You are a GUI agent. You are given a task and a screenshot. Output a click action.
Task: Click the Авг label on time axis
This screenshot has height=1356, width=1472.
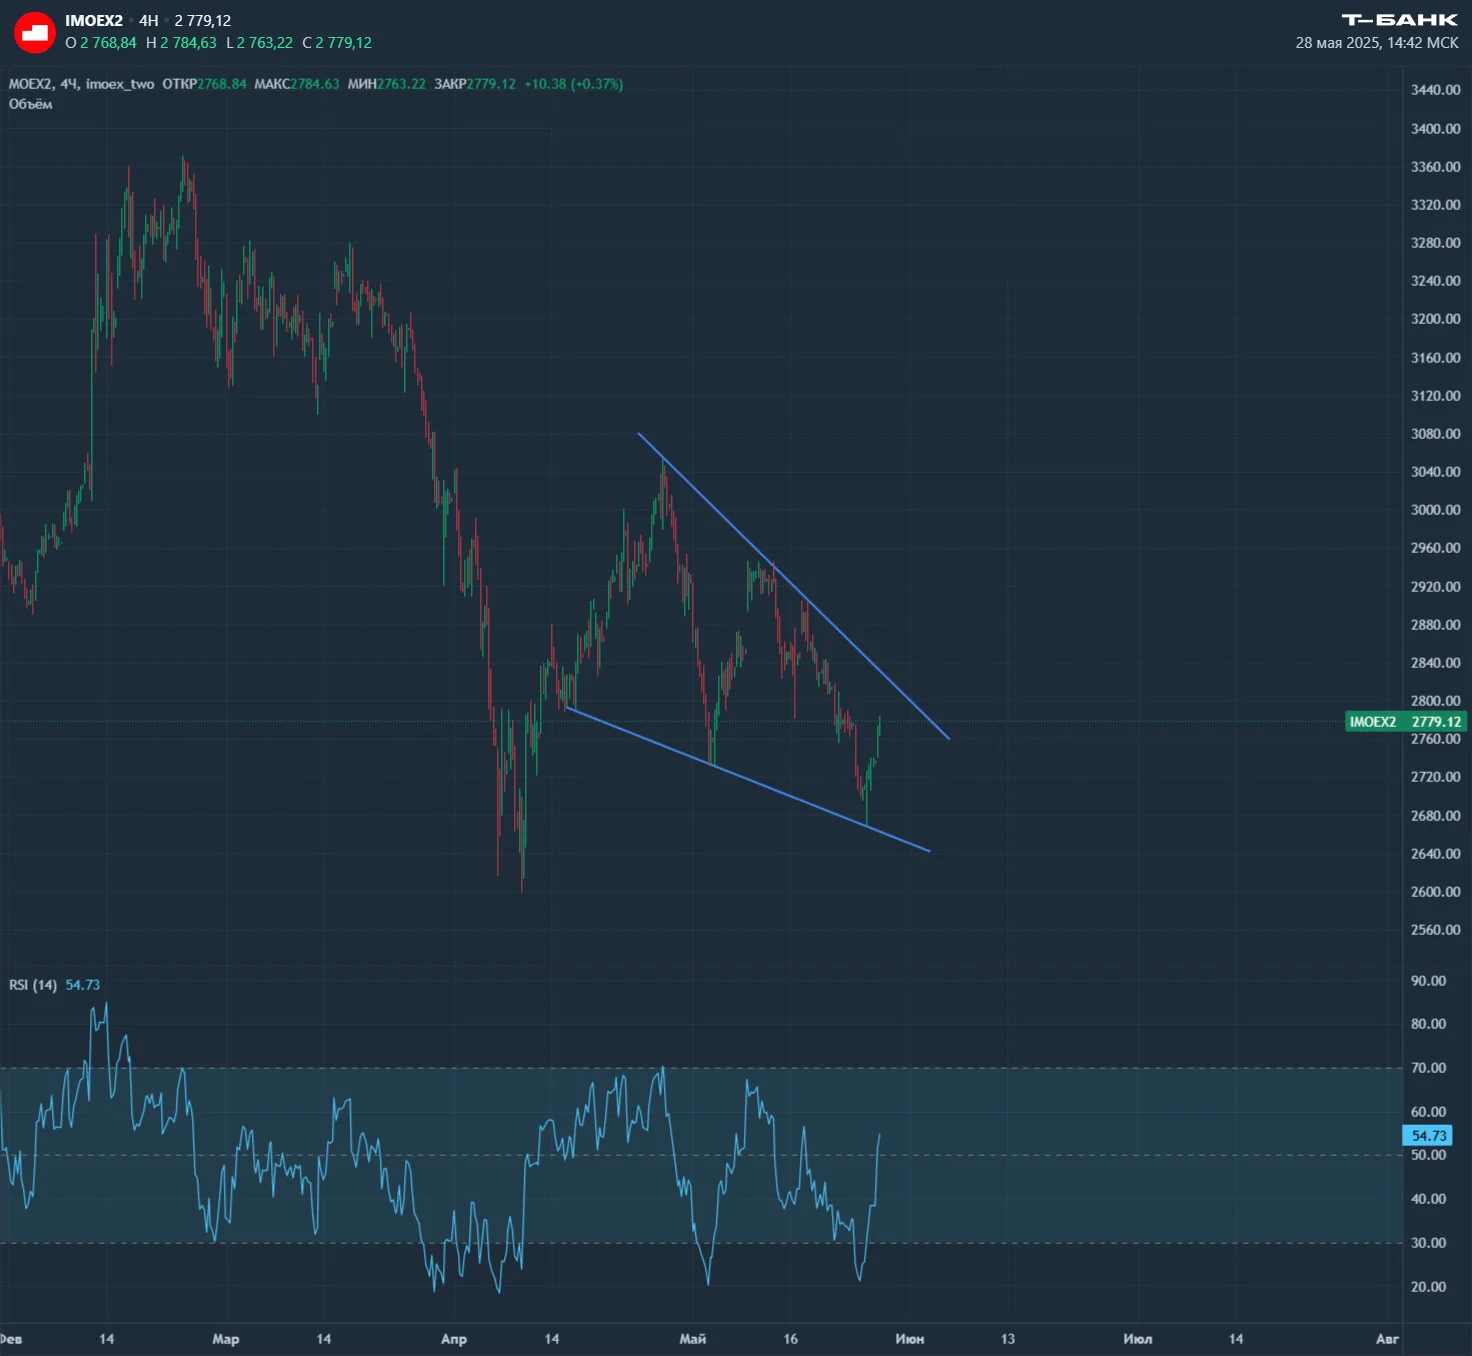pos(1387,1339)
